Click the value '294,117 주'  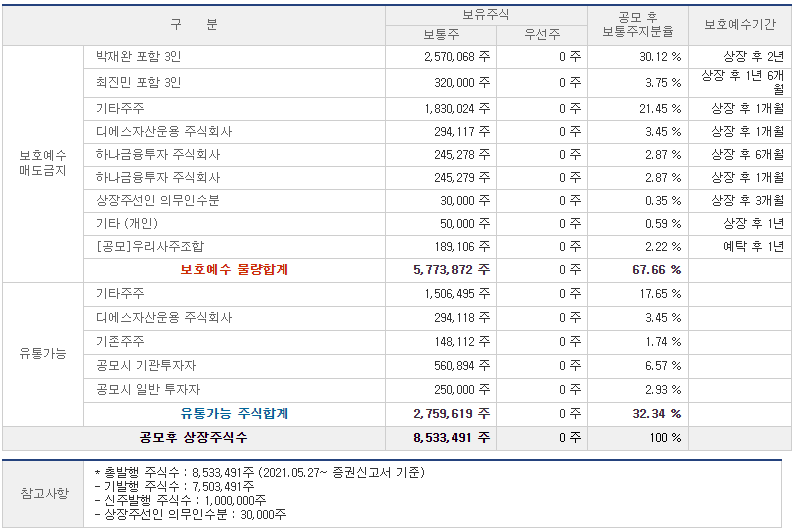(x=462, y=132)
